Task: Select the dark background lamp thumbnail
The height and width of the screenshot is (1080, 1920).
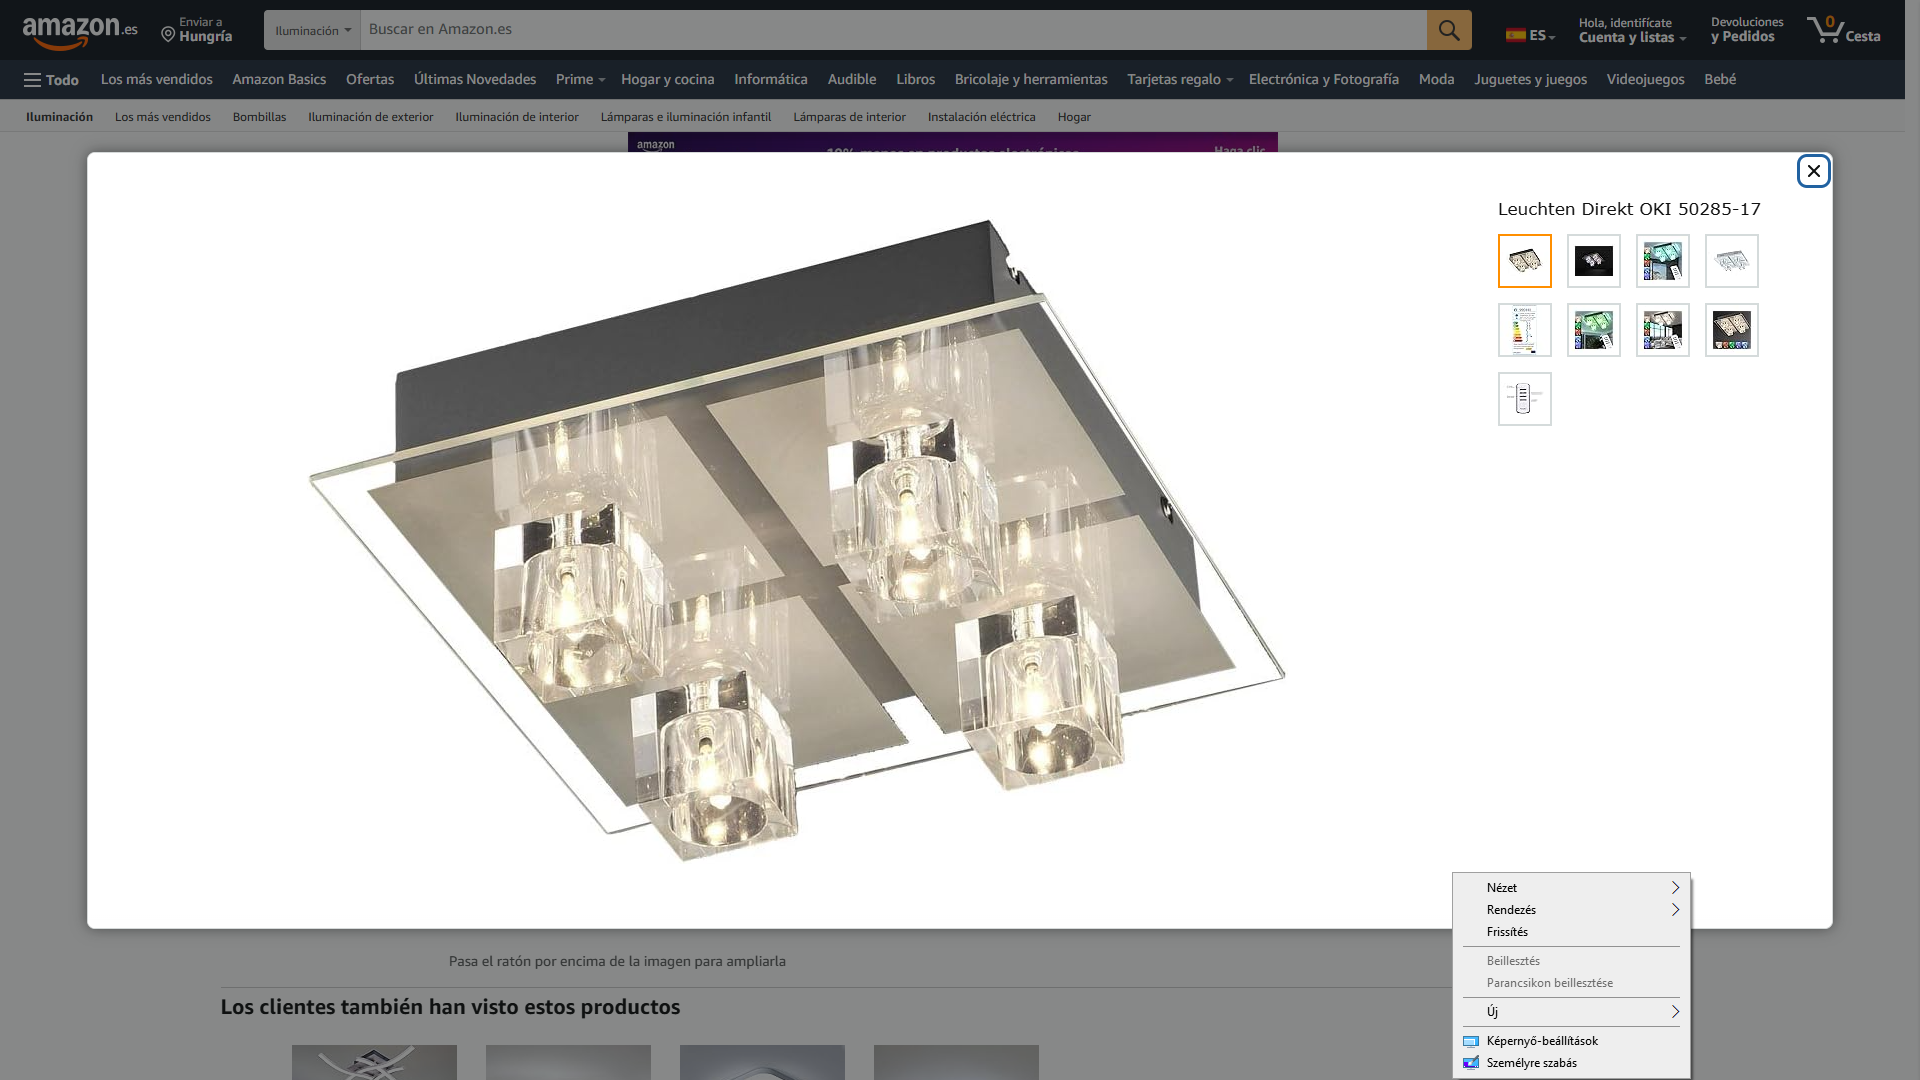Action: pyautogui.click(x=1594, y=261)
